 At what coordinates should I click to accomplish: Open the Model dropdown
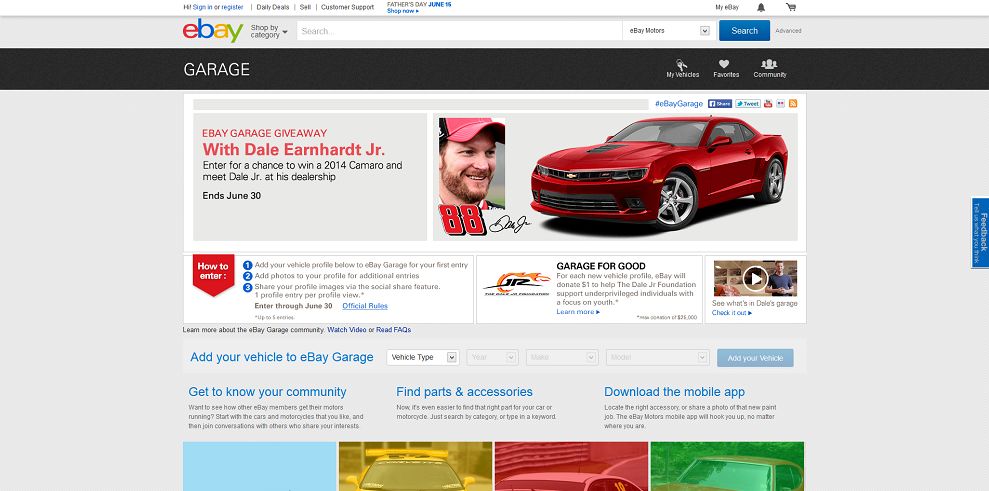(658, 357)
